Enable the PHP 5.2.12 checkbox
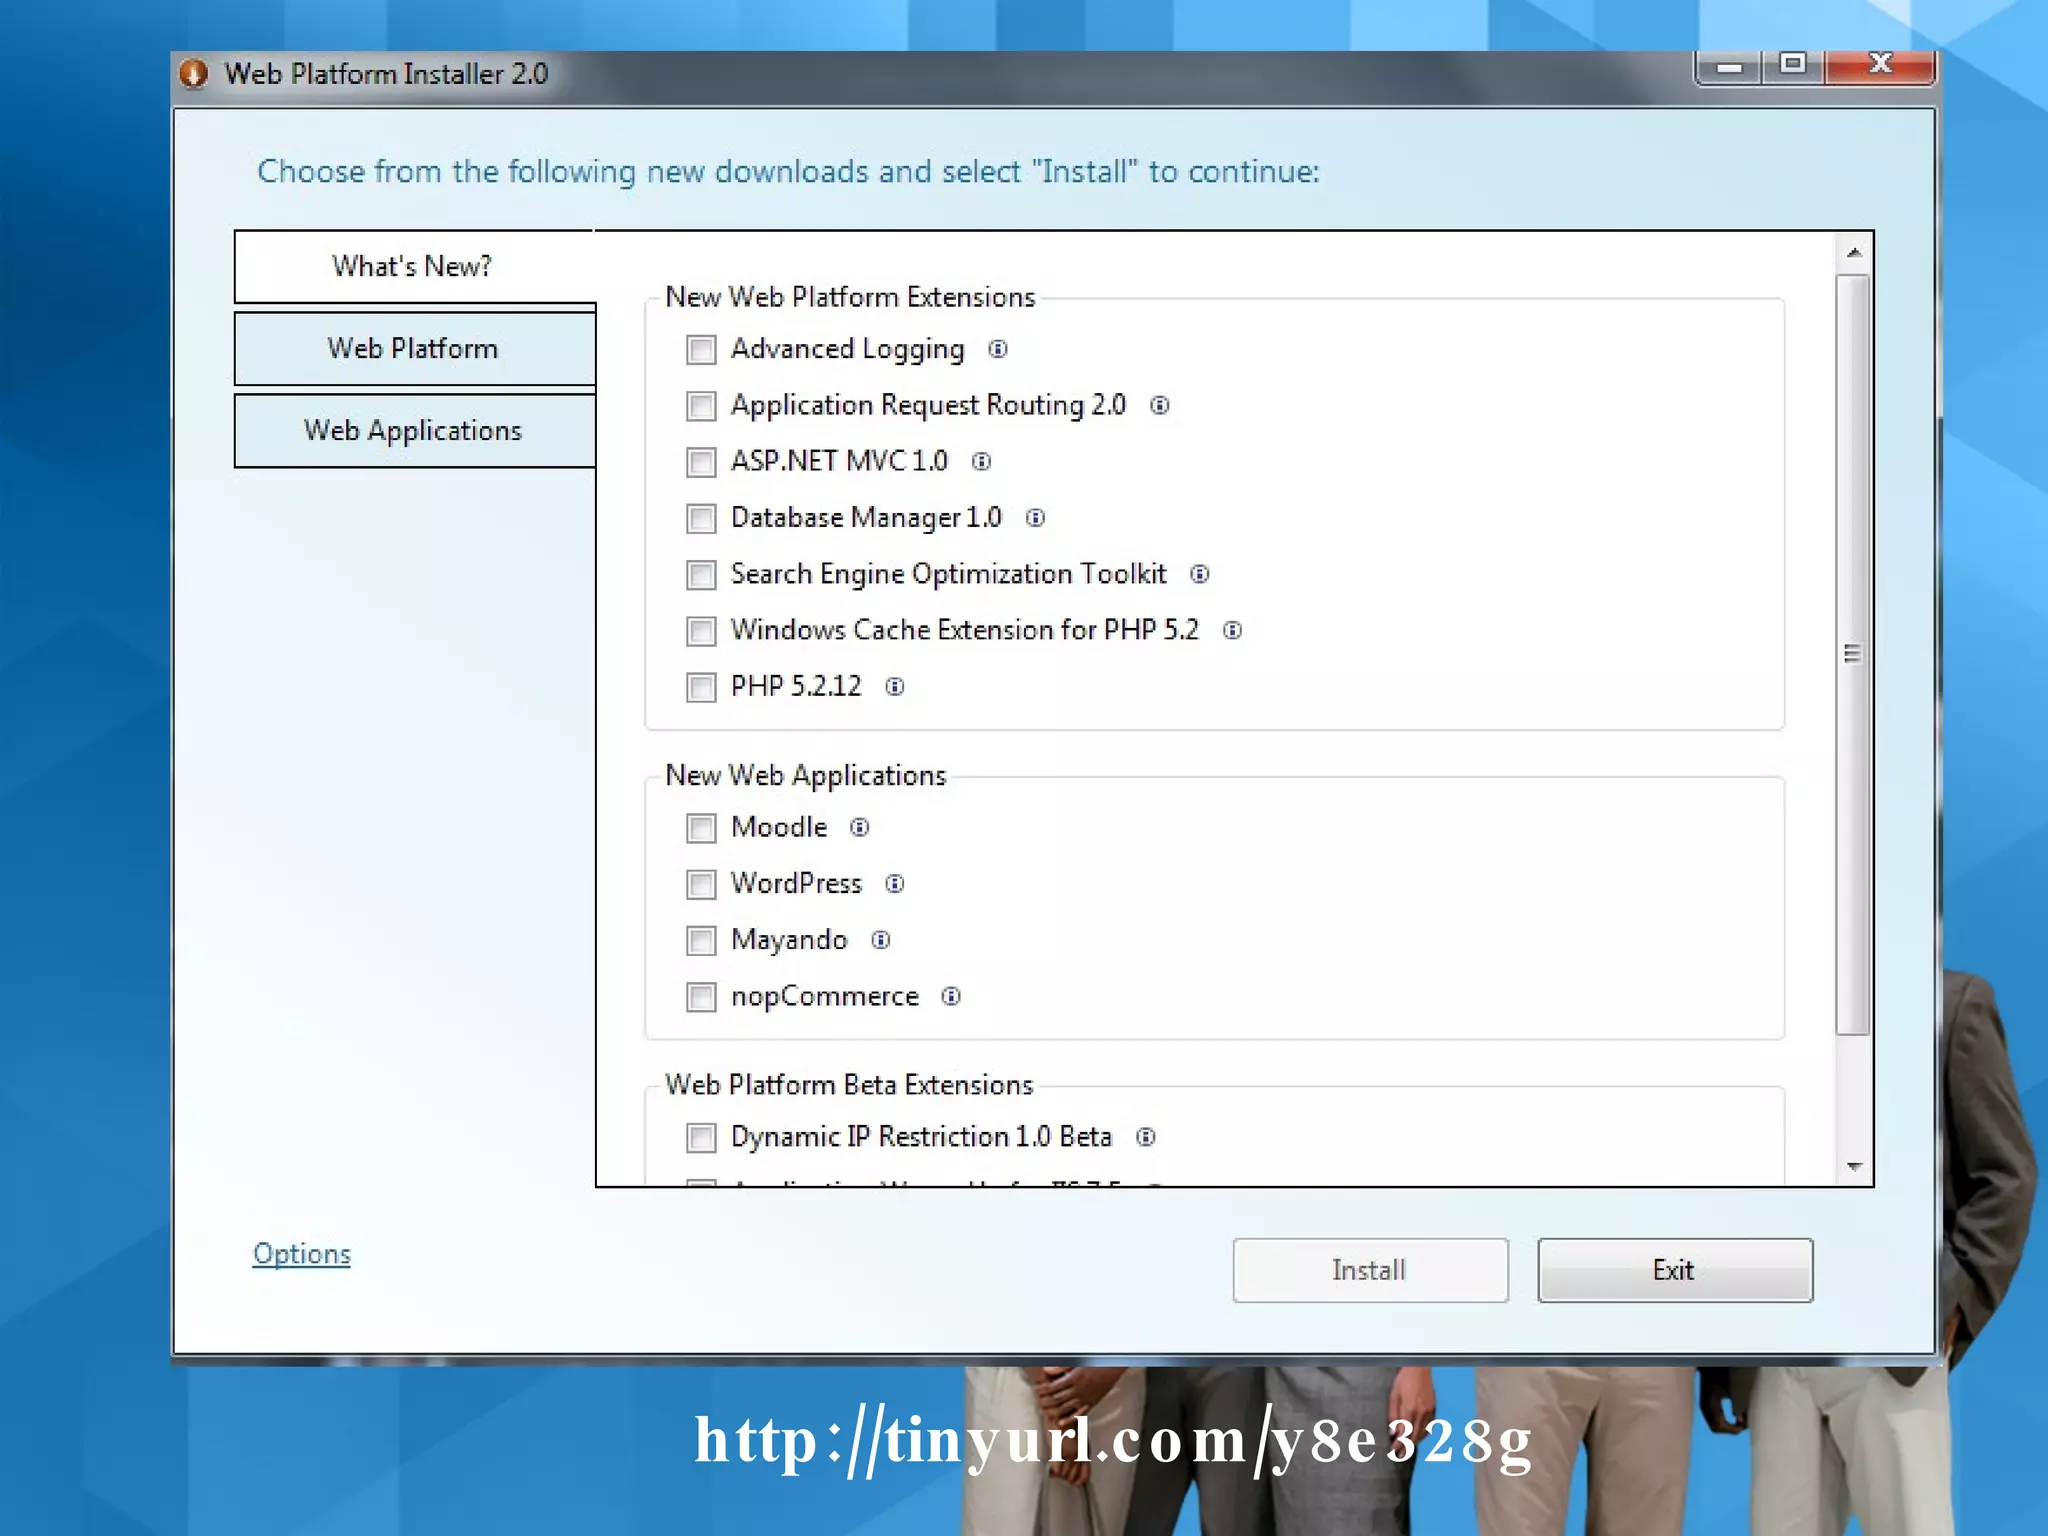This screenshot has height=1536, width=2048. 701,688
